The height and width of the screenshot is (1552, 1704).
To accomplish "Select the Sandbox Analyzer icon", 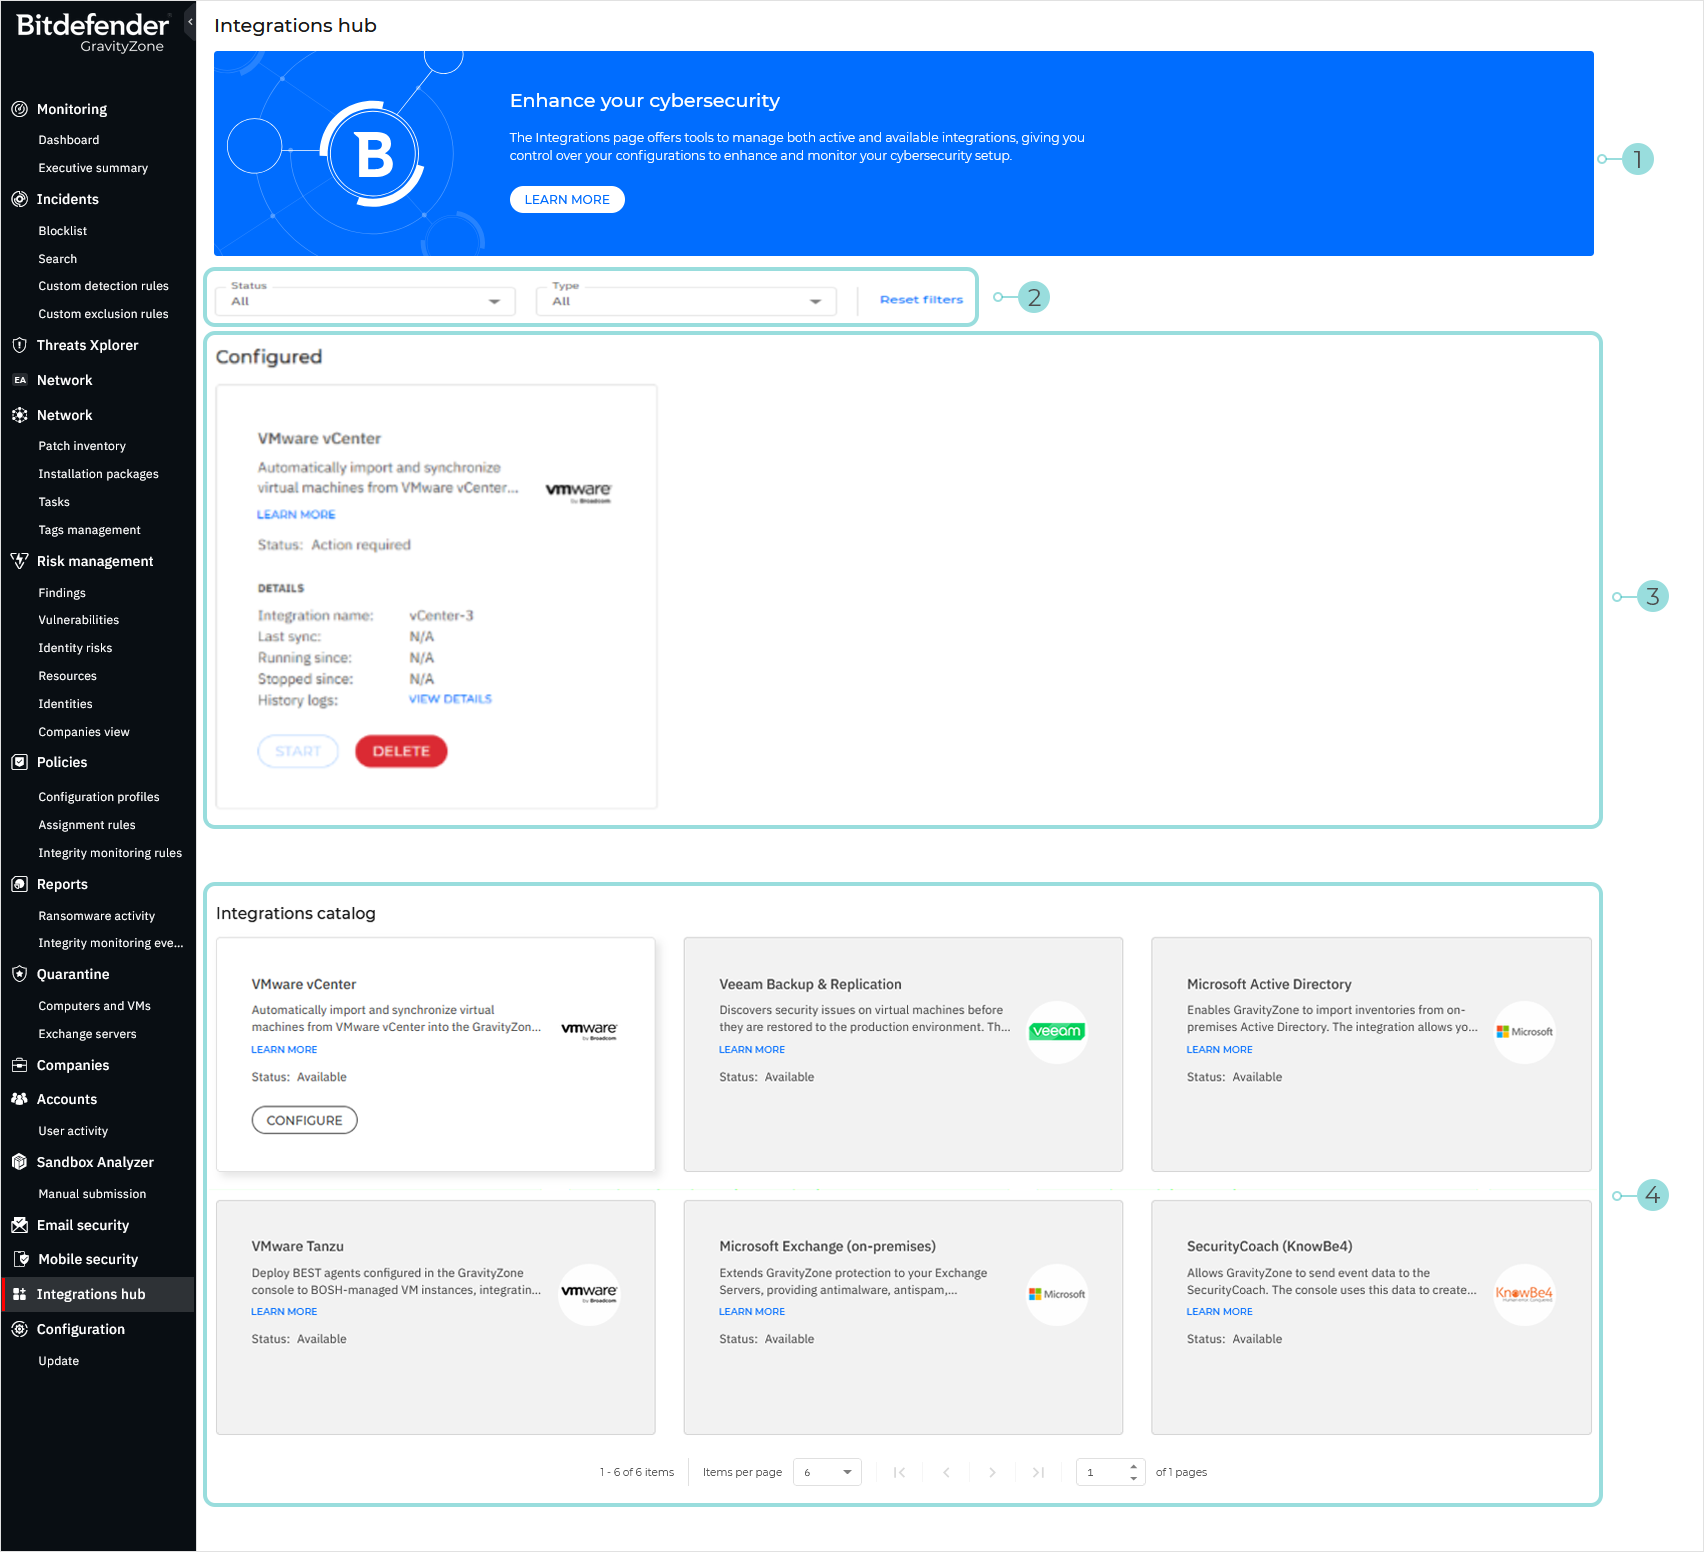I will (x=20, y=1162).
